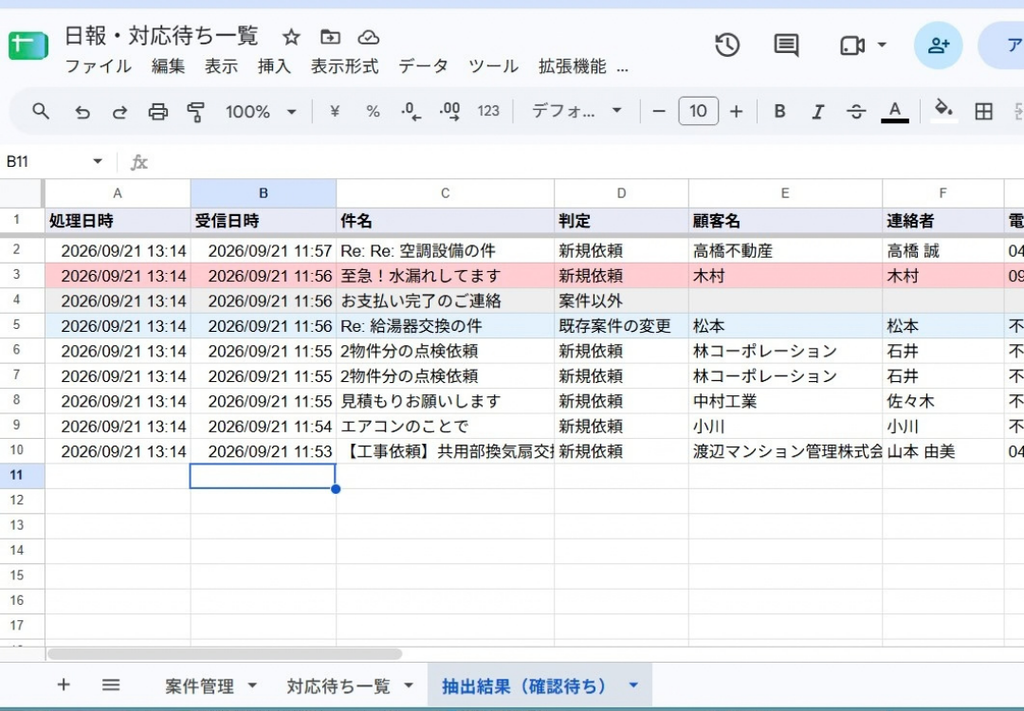Click cell 既存案件の変更
The image size is (1024, 711).
click(x=621, y=326)
